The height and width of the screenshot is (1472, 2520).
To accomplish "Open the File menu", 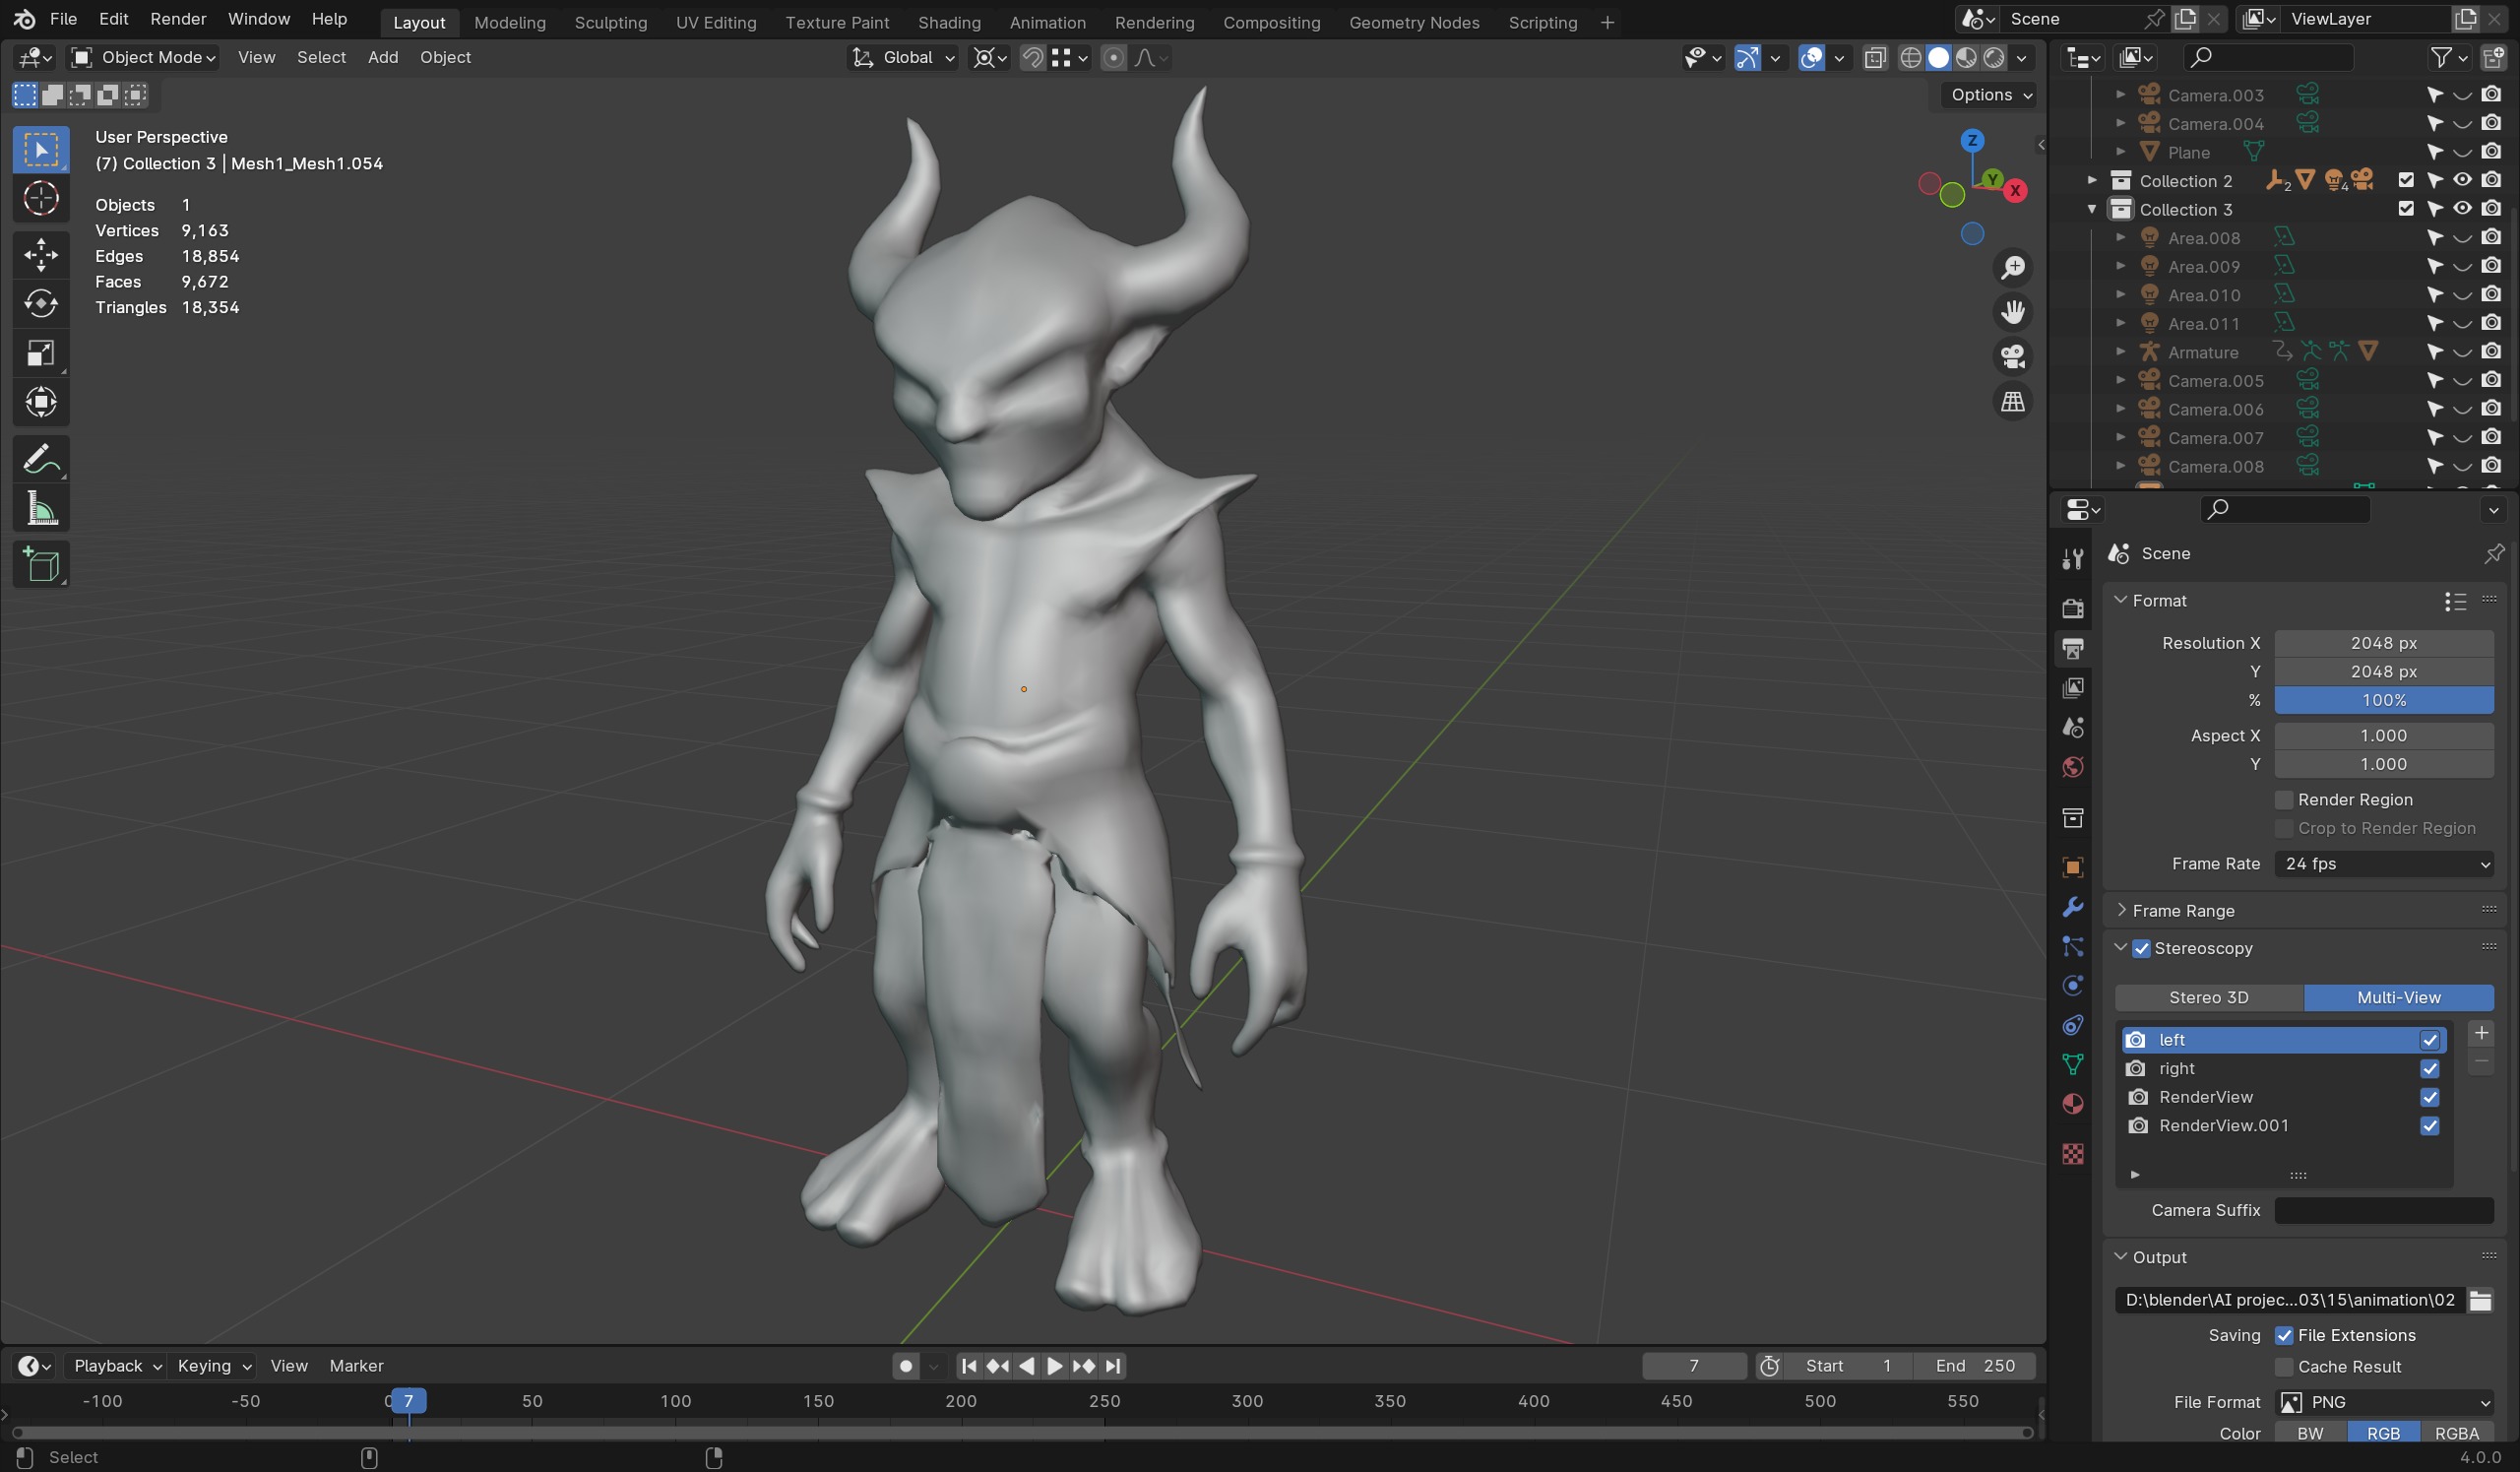I will [63, 19].
